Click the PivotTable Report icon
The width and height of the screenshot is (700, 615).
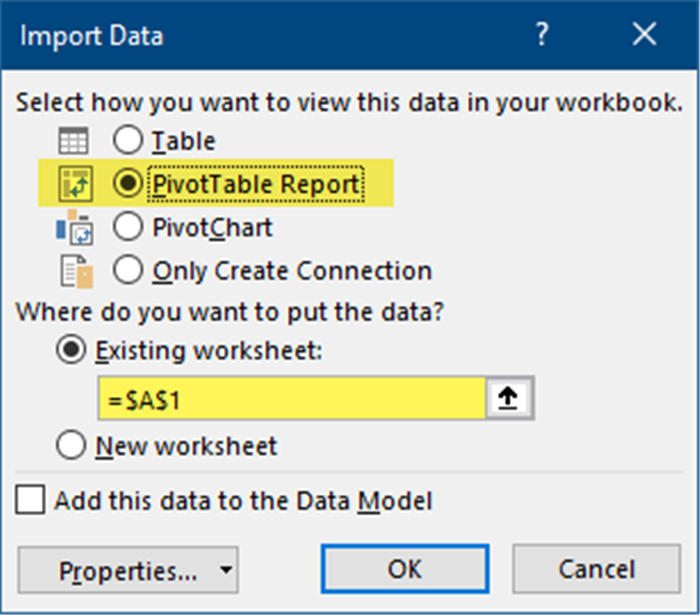click(74, 184)
